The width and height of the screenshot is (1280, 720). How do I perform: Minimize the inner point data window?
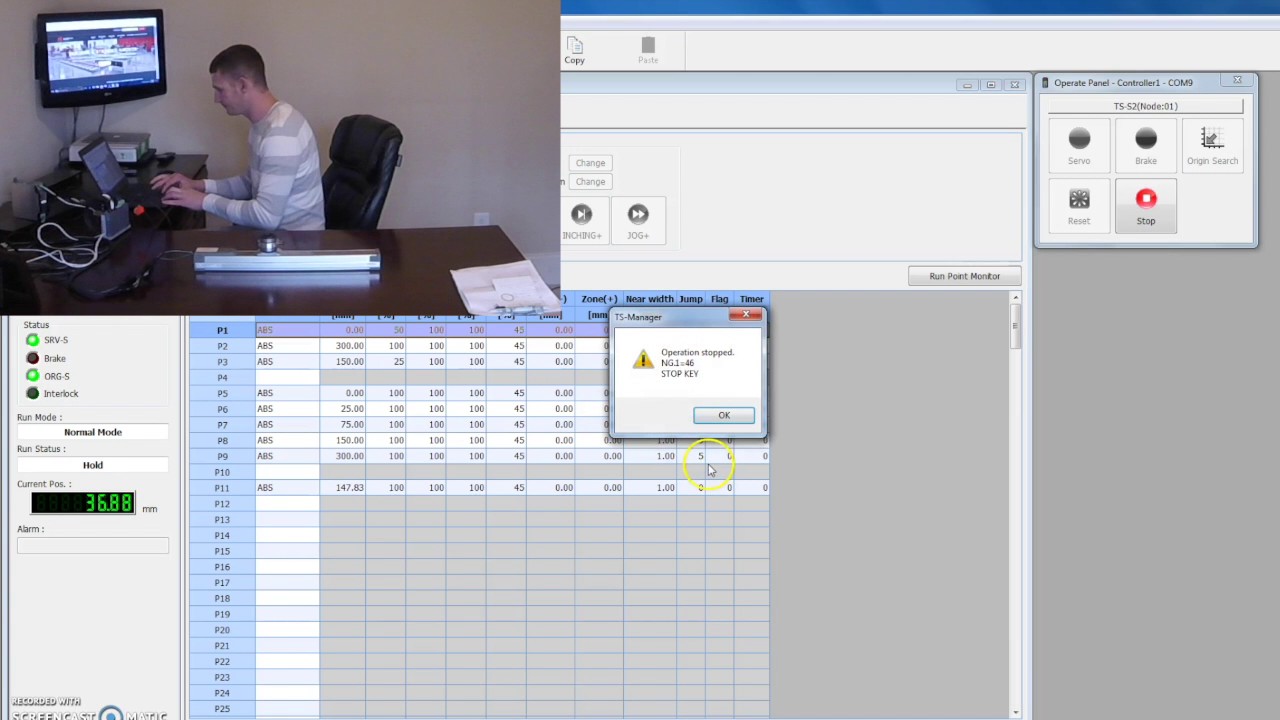pyautogui.click(x=967, y=85)
